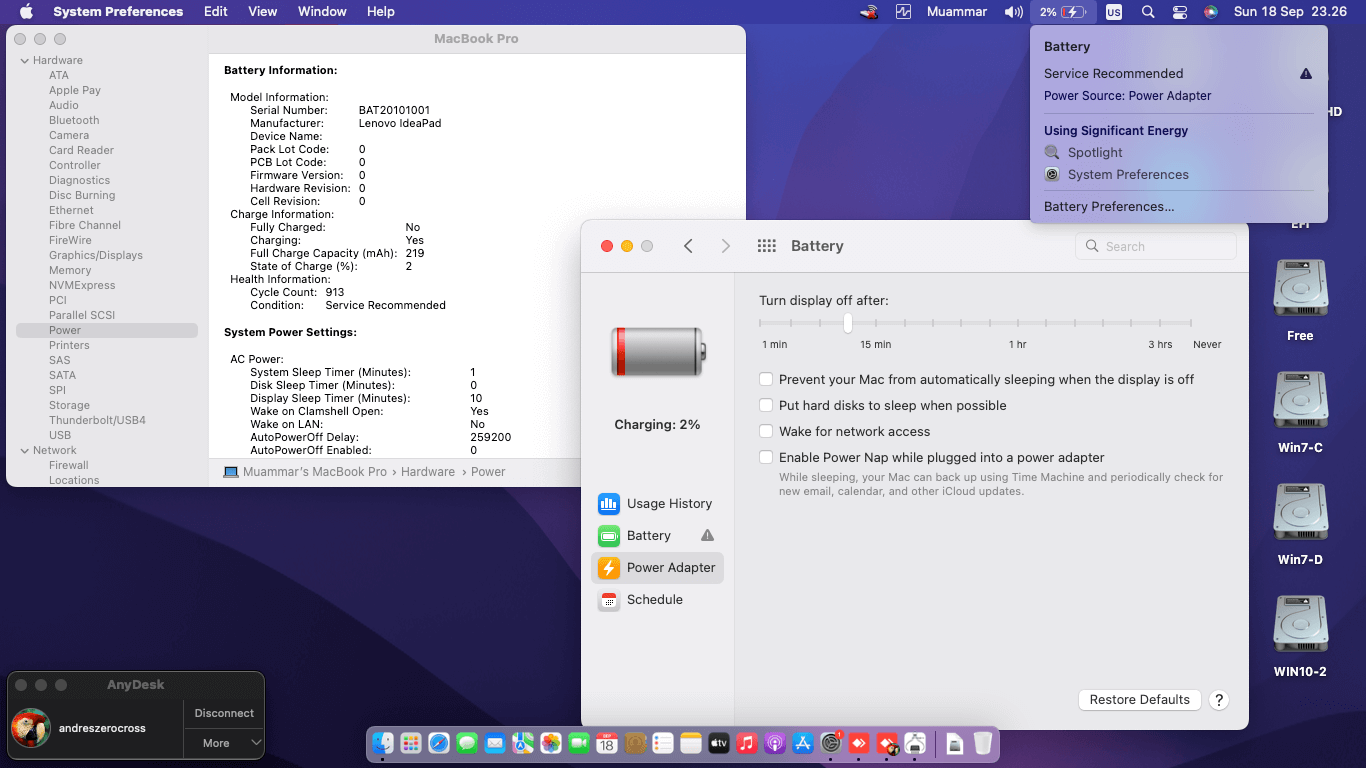Open the More dropdown in AnyDesk
Image resolution: width=1366 pixels, height=768 pixels.
[224, 743]
